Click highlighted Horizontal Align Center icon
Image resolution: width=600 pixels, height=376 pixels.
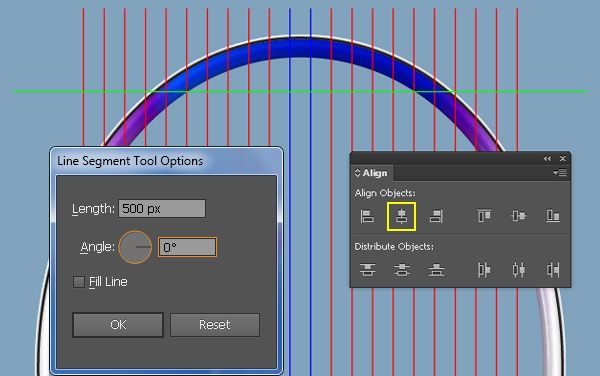401,216
